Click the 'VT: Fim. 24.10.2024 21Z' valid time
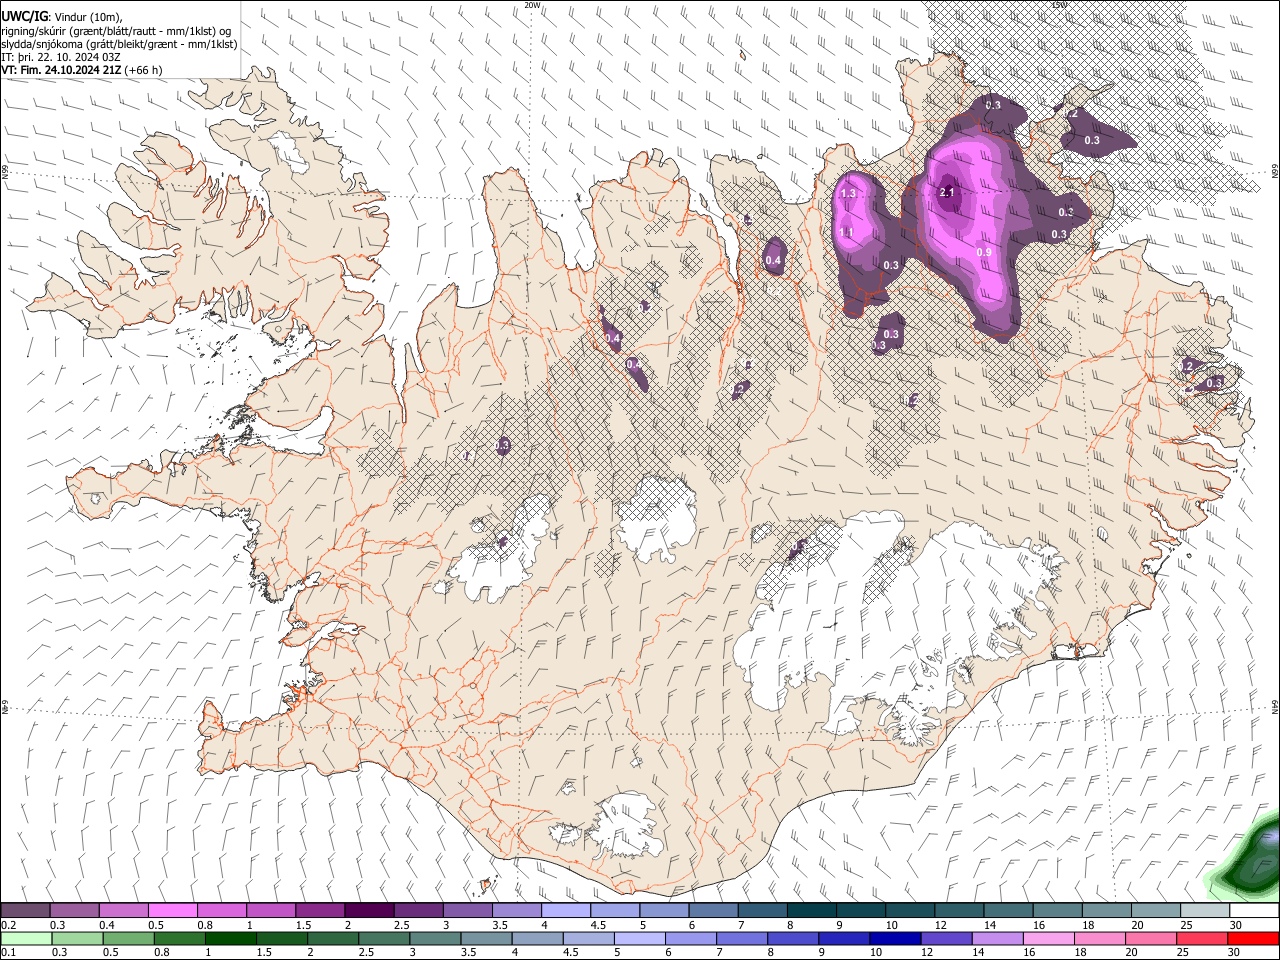 coord(62,70)
